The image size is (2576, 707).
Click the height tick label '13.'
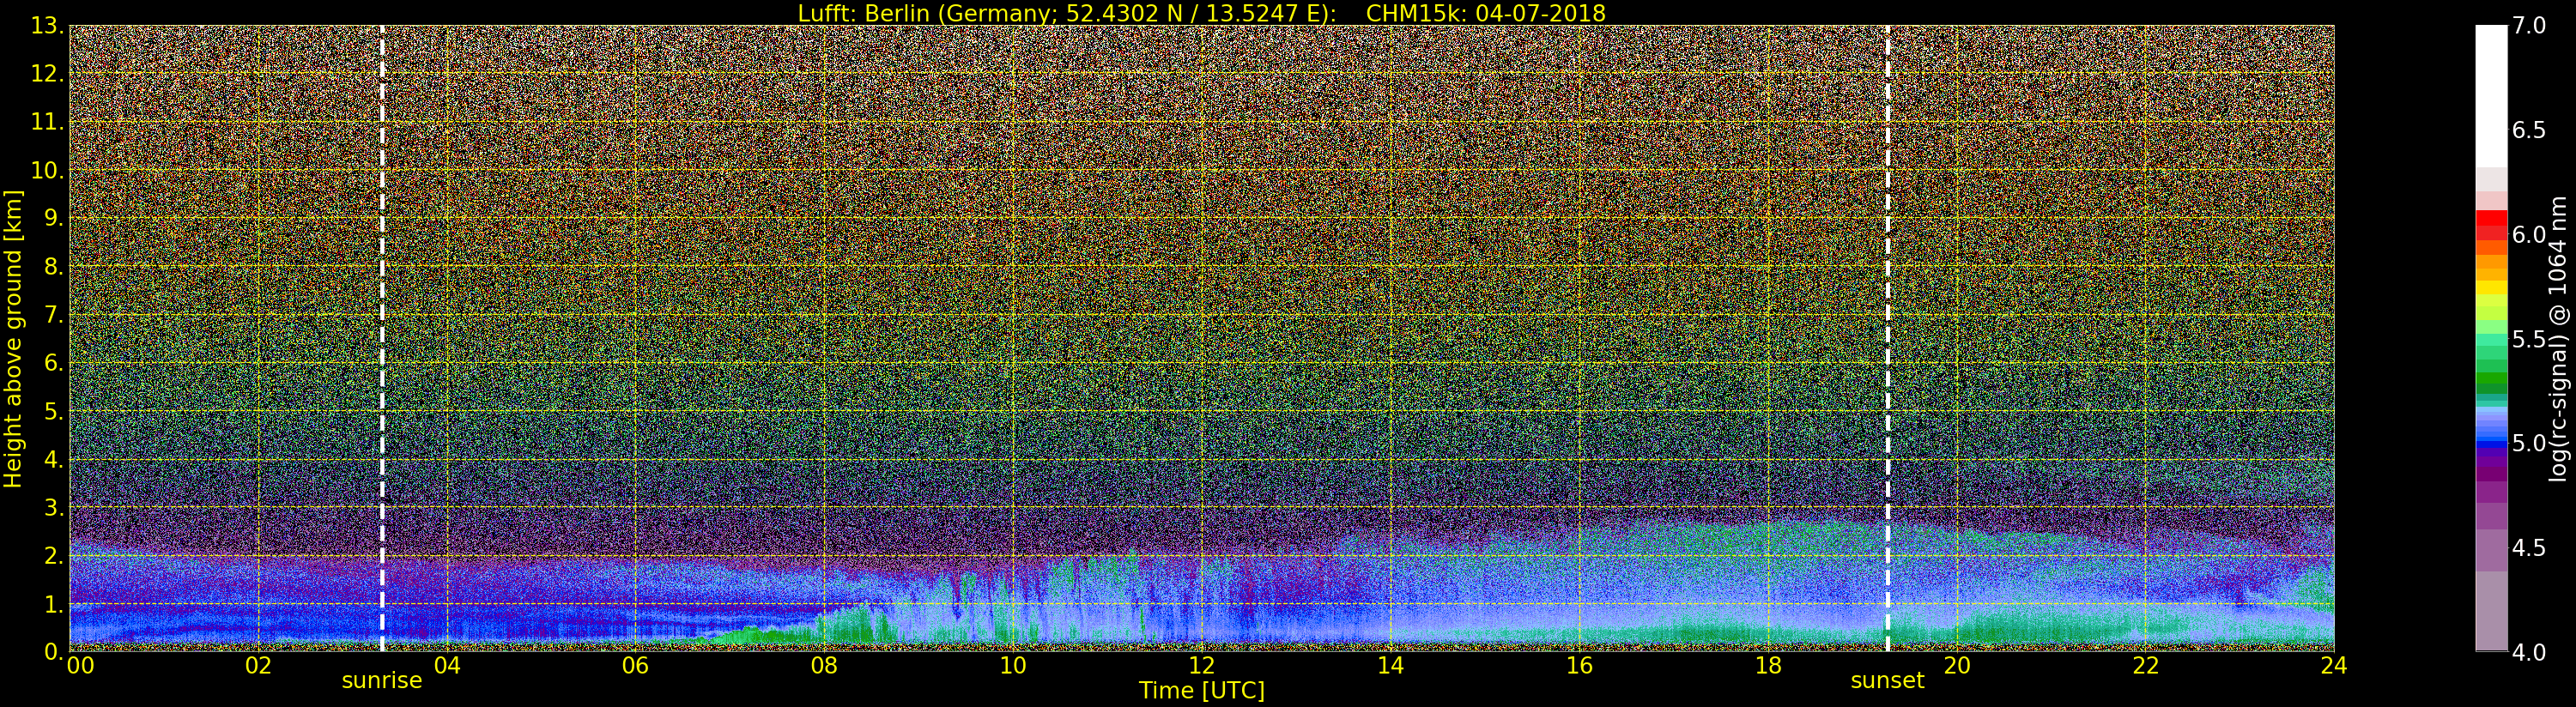(x=47, y=26)
